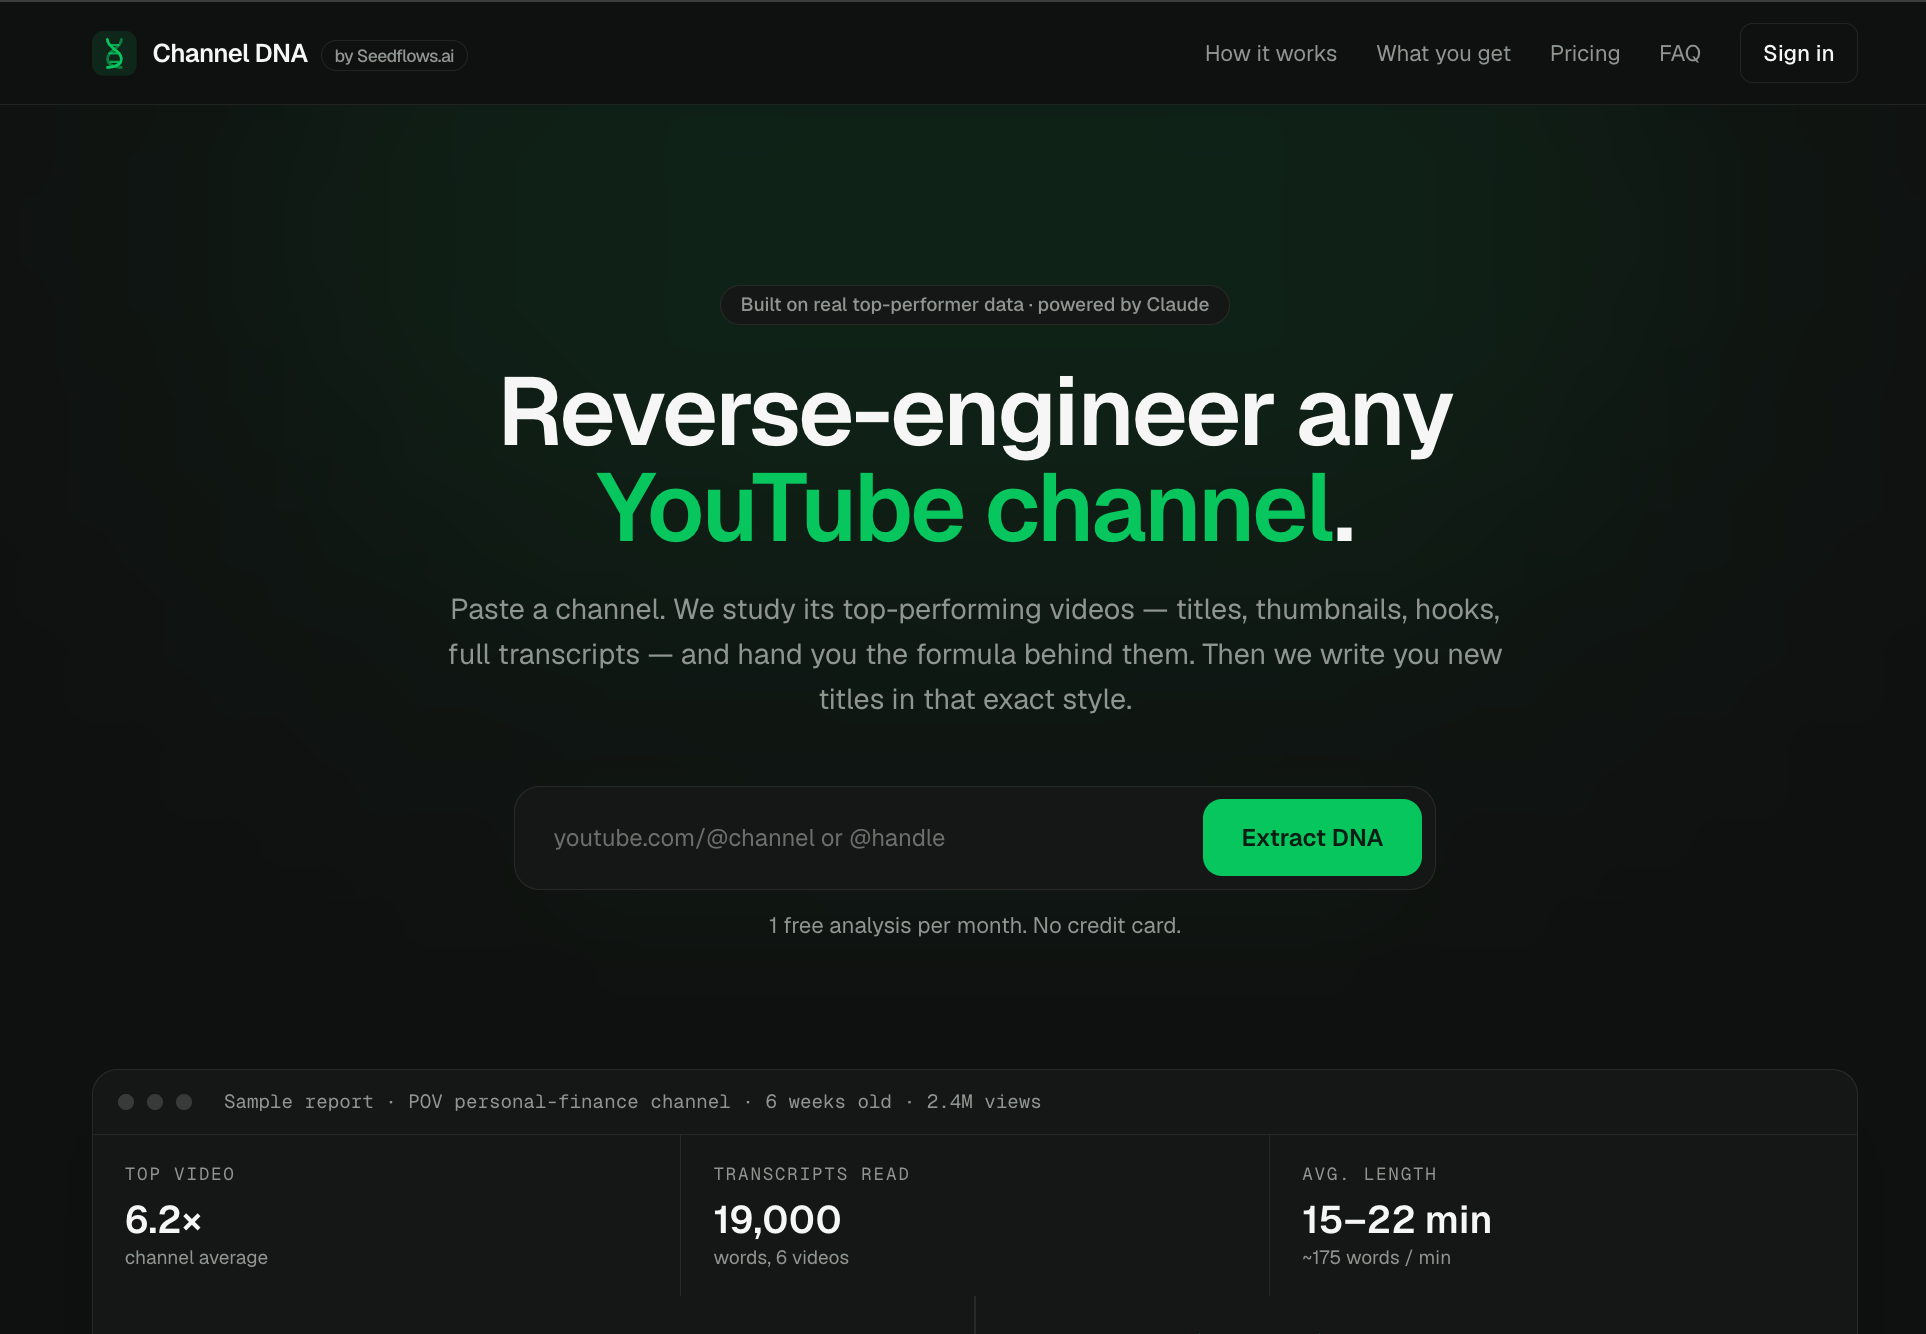This screenshot has width=1926, height=1334.
Task: Click the 'words, 6 videos' caption
Action: tap(781, 1258)
